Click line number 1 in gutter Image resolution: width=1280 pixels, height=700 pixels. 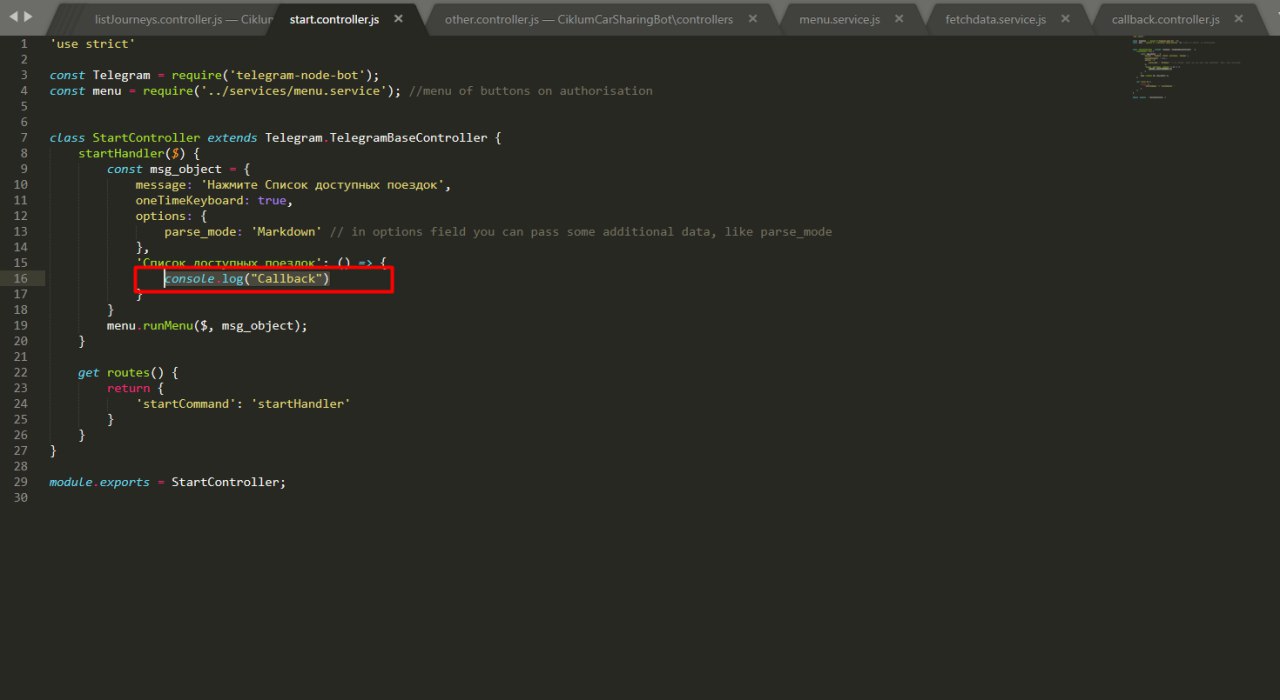tap(24, 44)
